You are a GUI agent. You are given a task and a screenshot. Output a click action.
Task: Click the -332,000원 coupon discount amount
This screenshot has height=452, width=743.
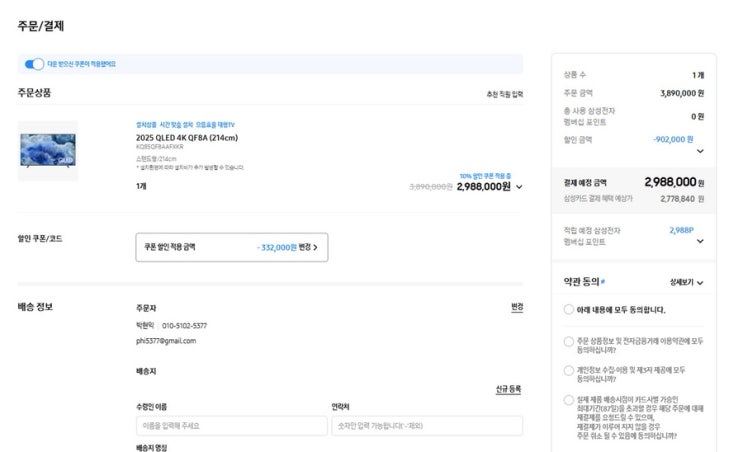[276, 246]
